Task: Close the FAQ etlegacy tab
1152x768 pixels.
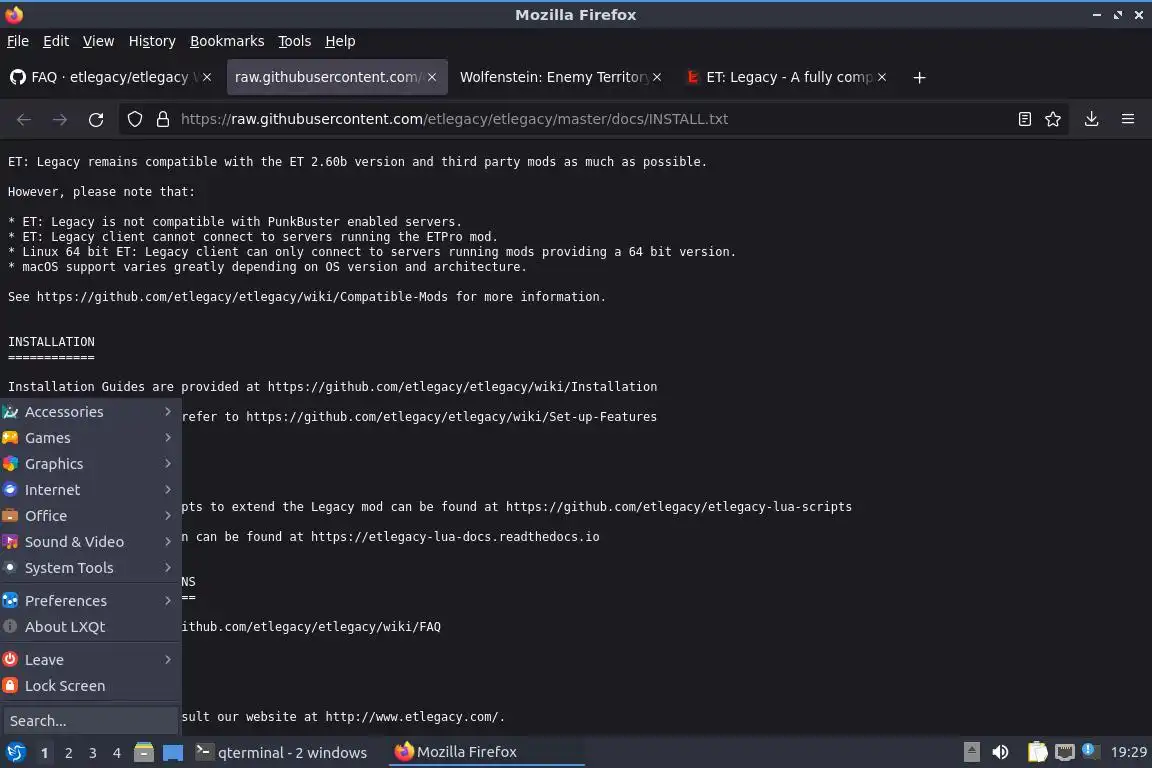Action: (x=207, y=77)
